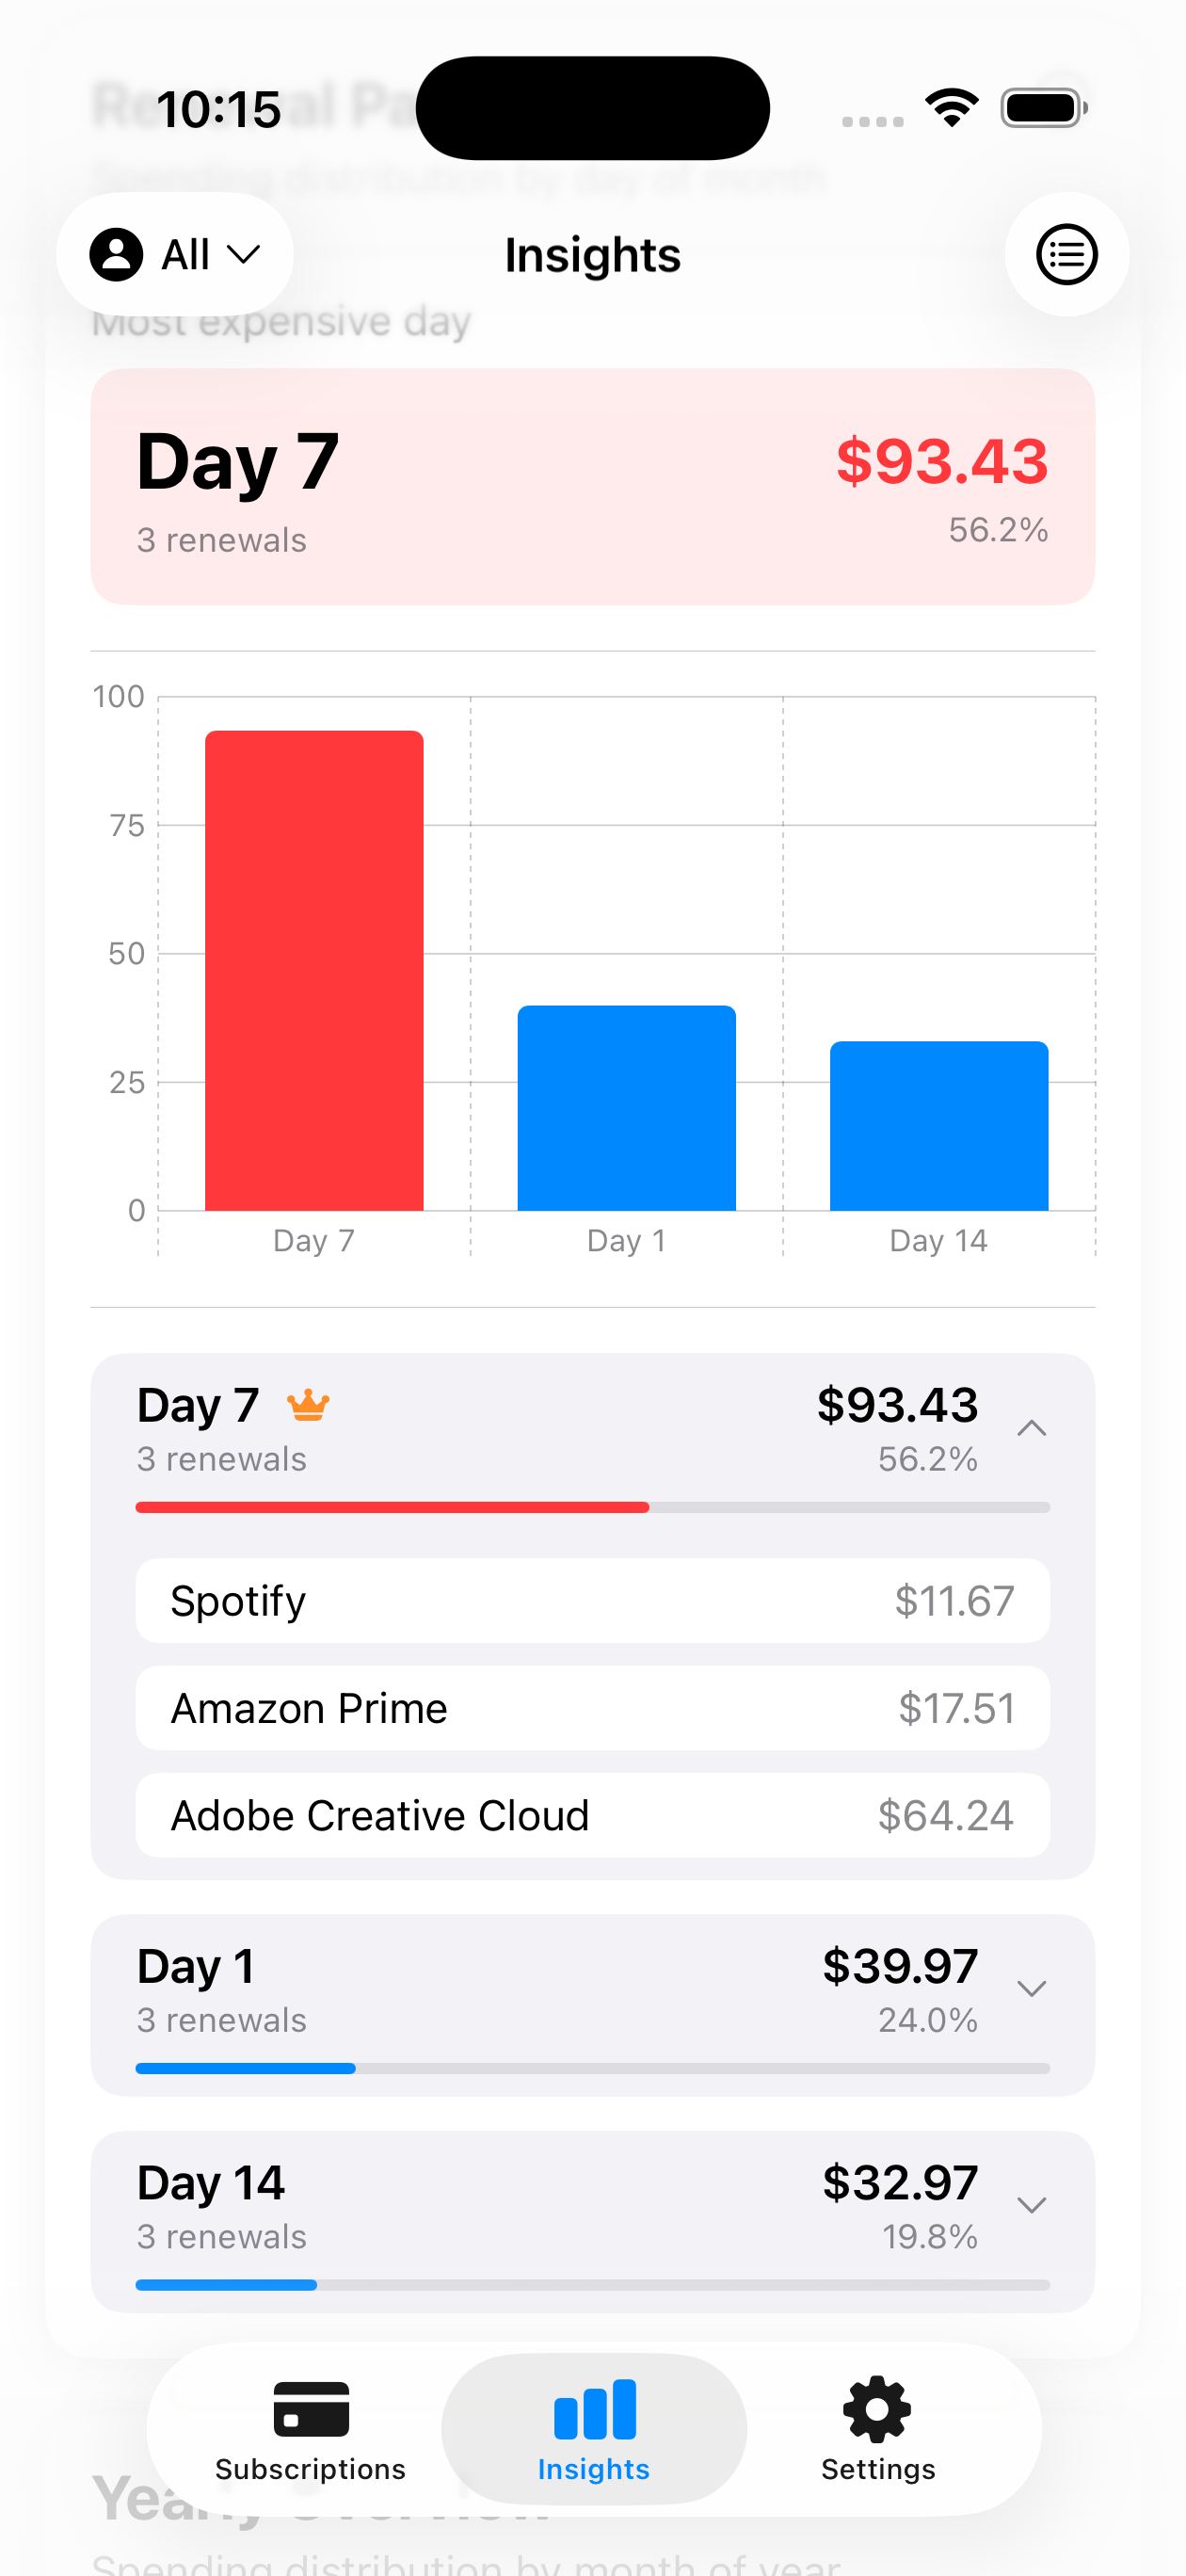The width and height of the screenshot is (1186, 2576).
Task: Tap the Wi-Fi status icon
Action: tap(950, 108)
